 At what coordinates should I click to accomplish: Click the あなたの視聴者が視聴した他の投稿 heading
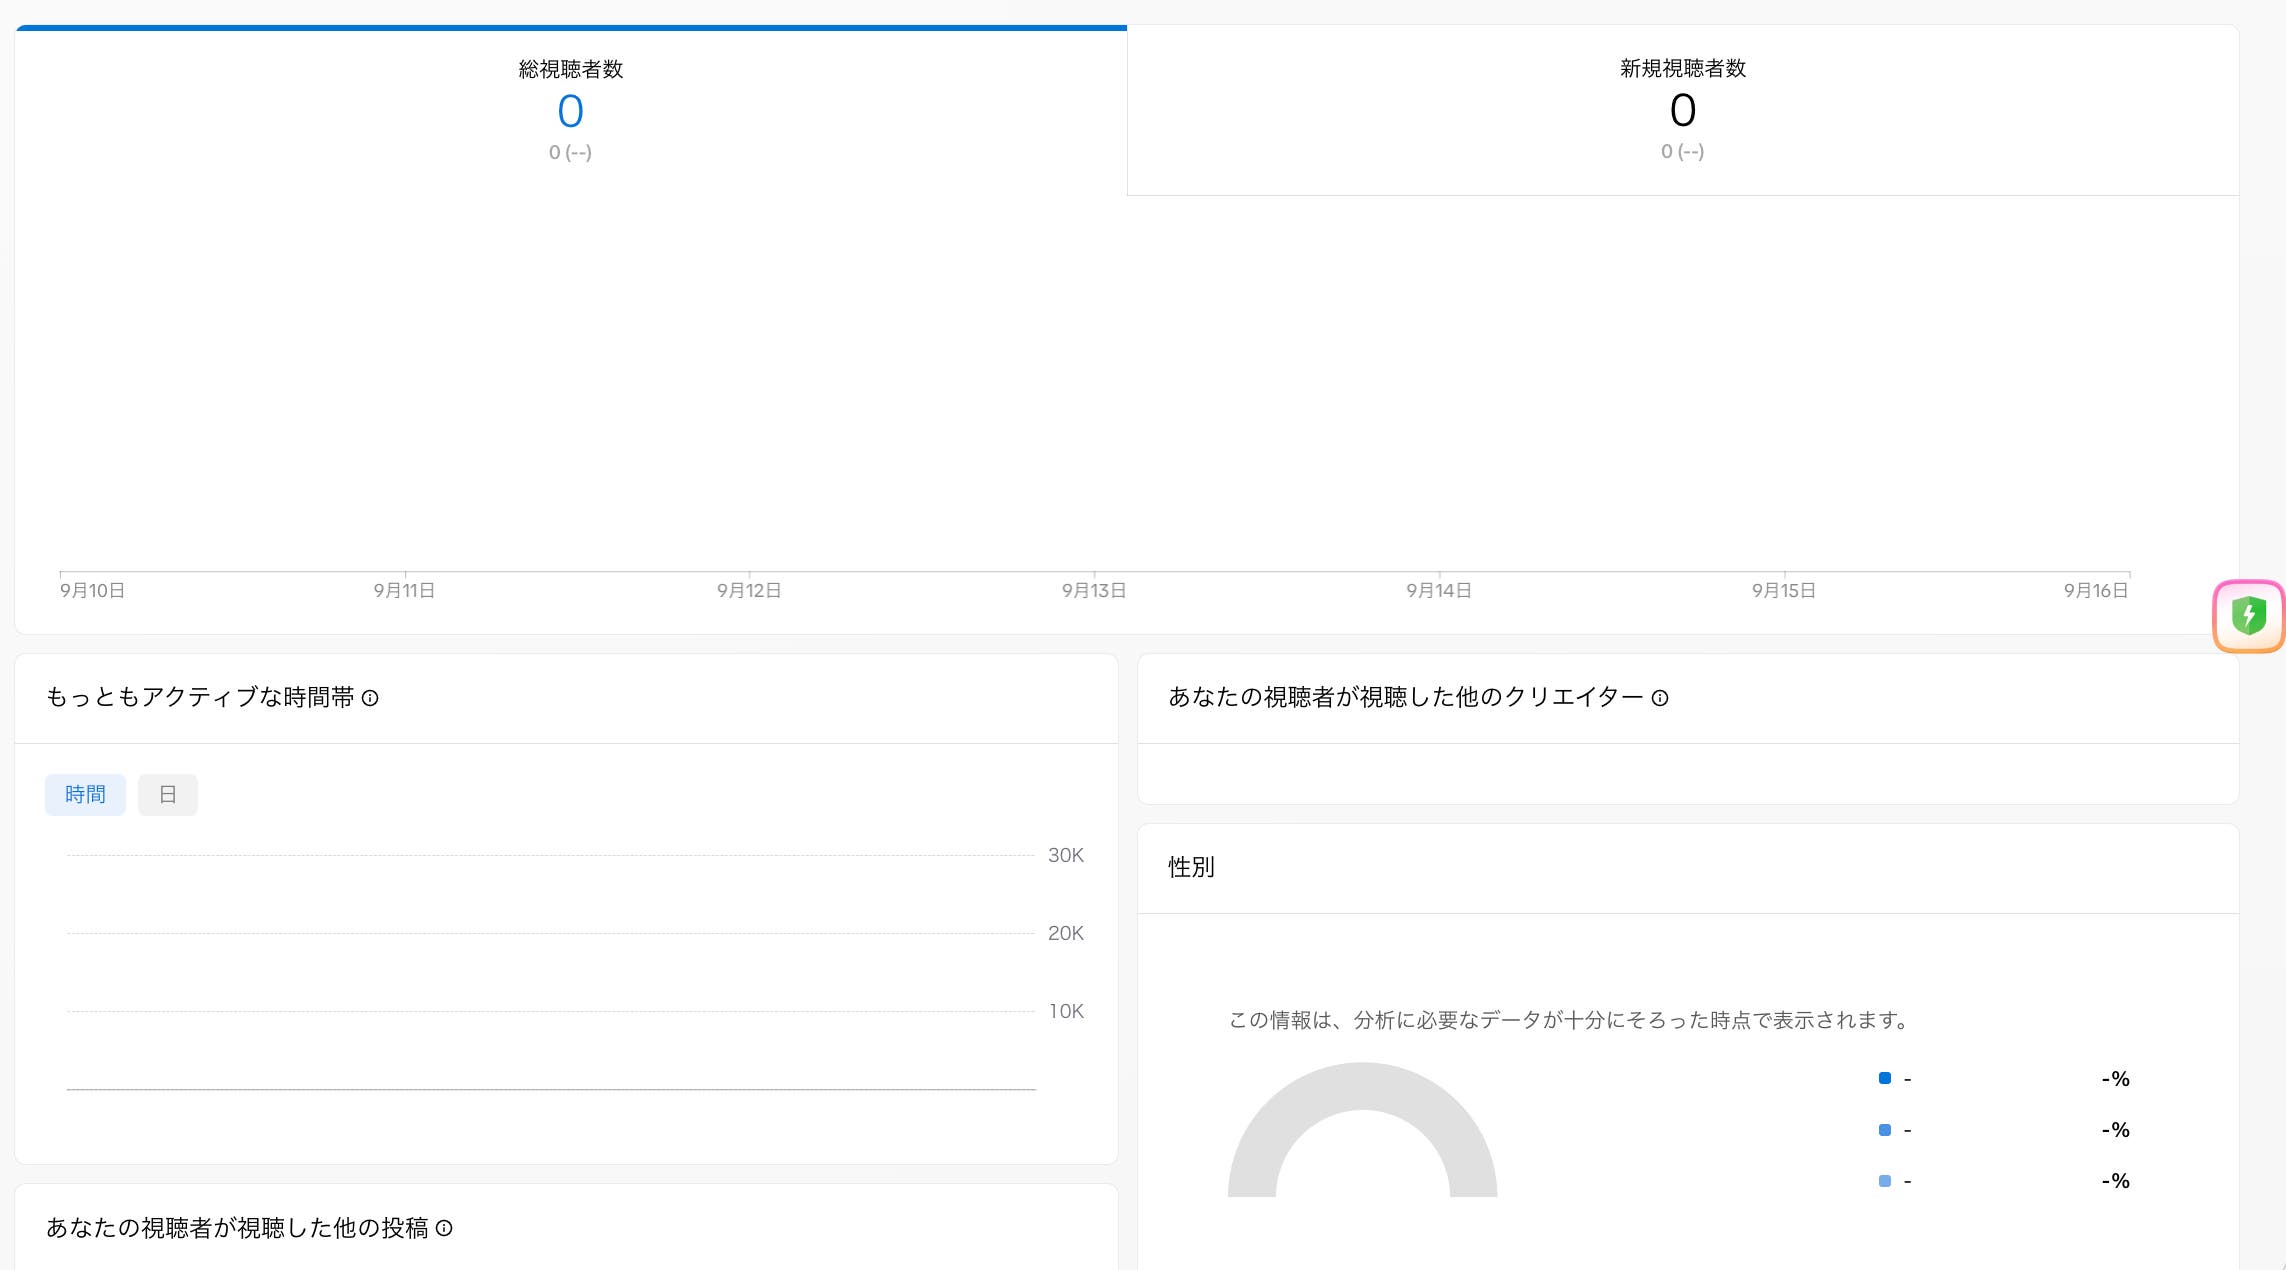tap(237, 1228)
